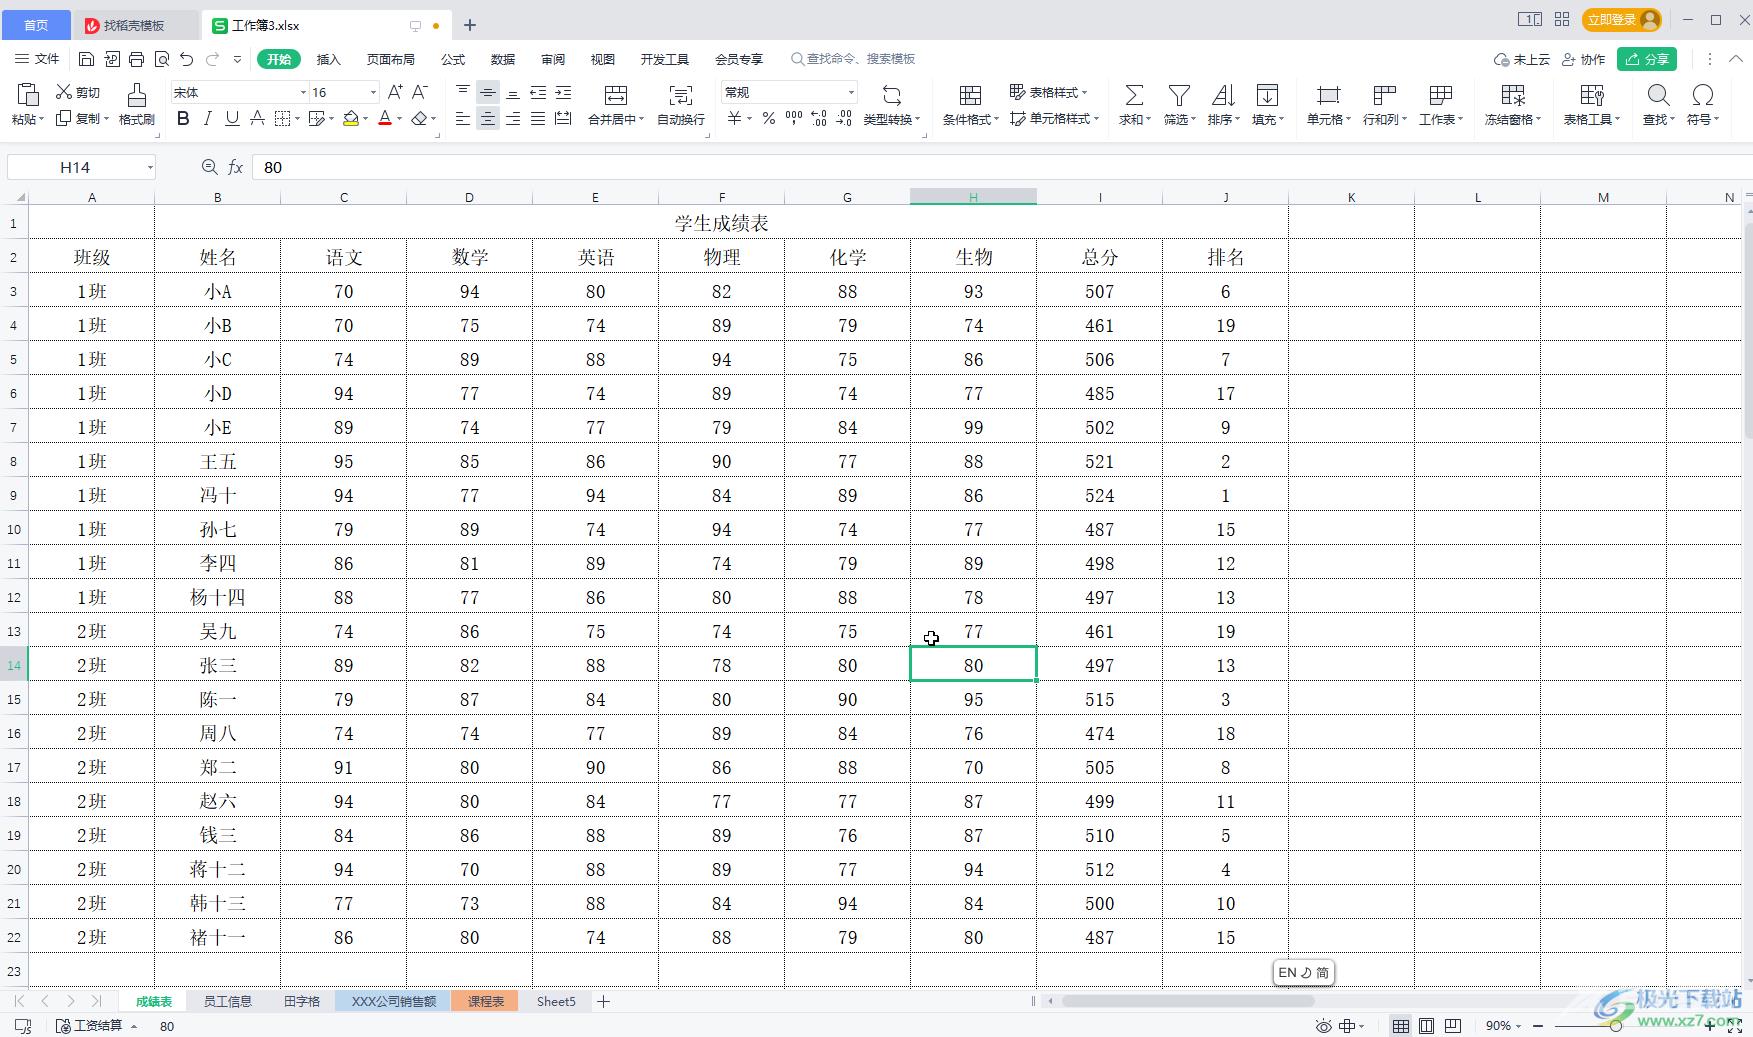Toggle italic formatting
Screen dimensions: 1753x1037
[x=208, y=119]
